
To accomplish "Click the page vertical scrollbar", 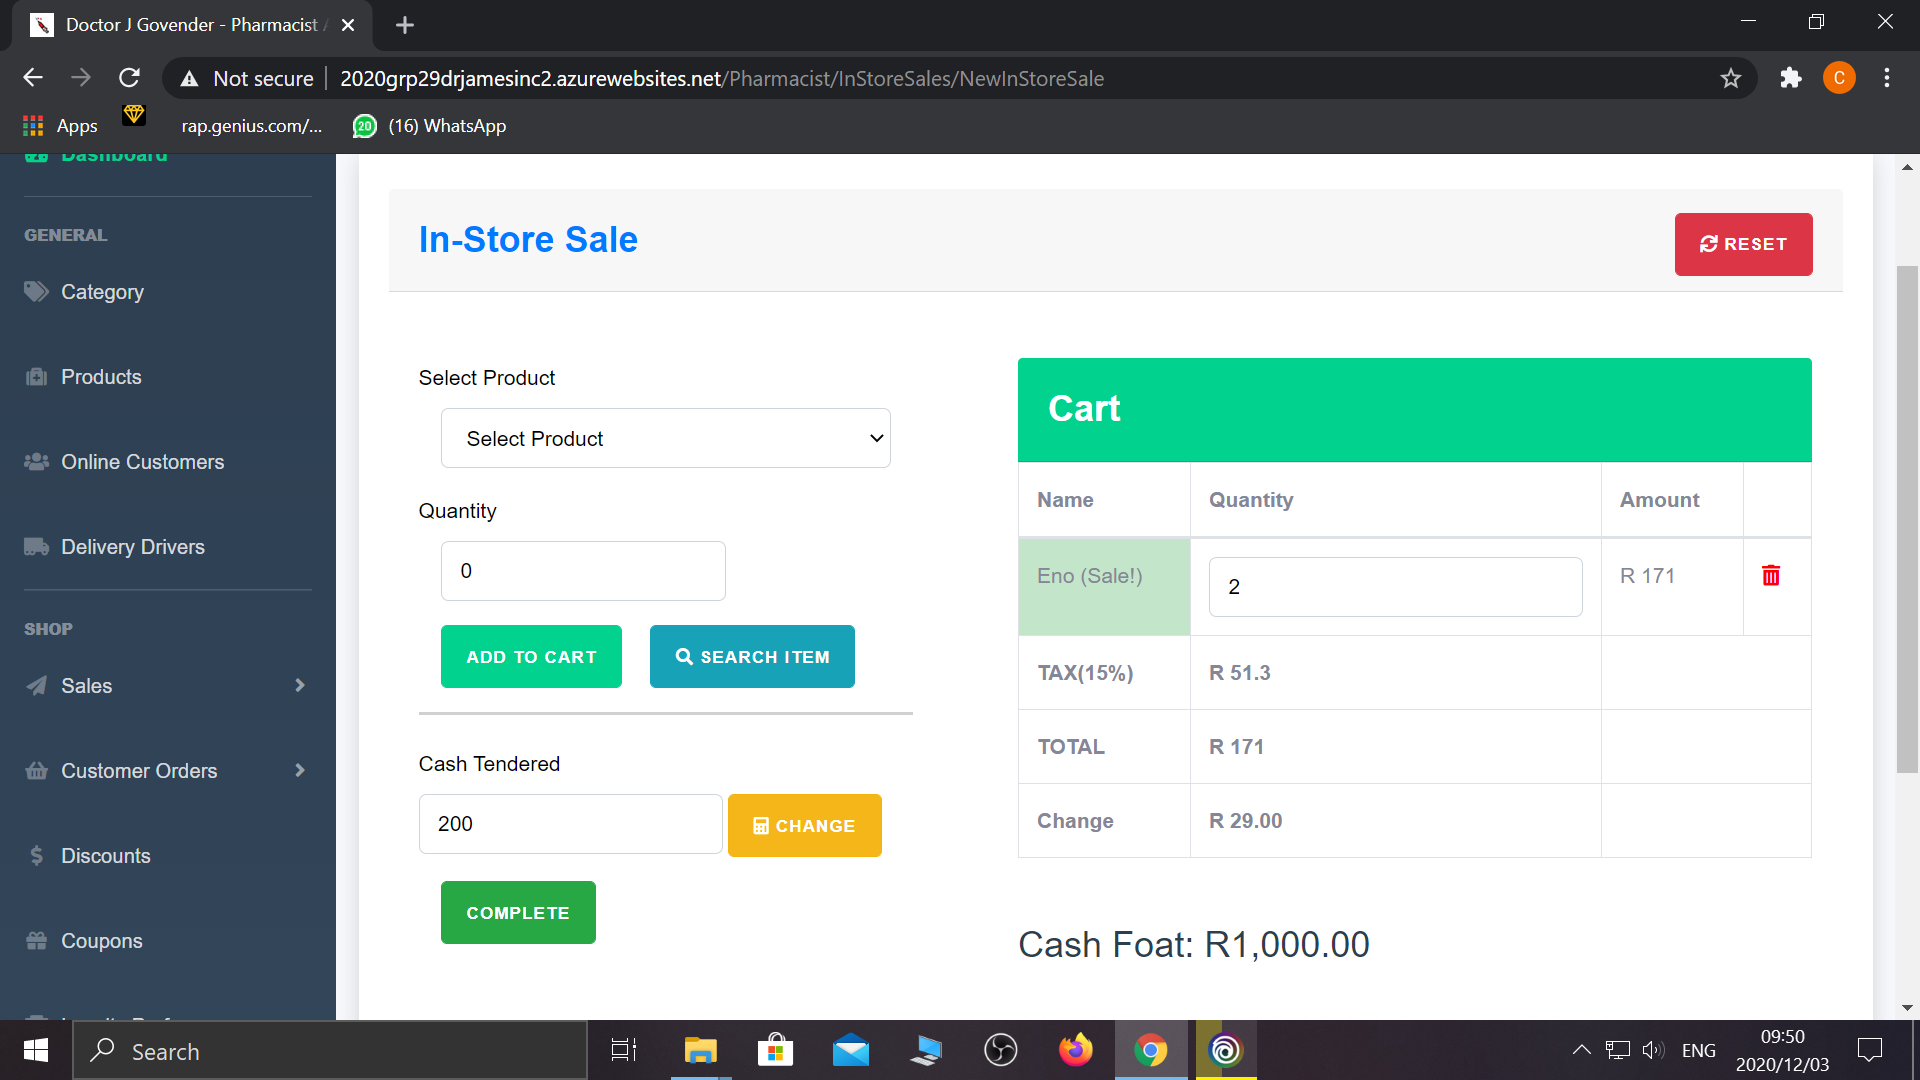I will point(1907,520).
